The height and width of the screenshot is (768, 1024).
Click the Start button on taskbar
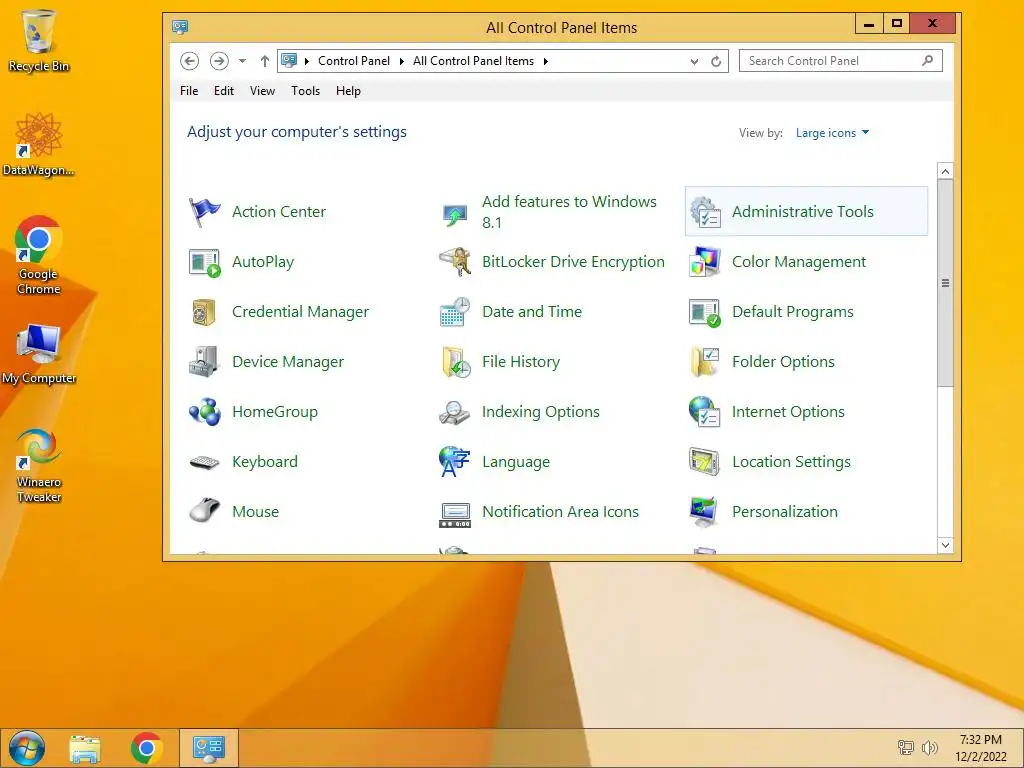[26, 748]
